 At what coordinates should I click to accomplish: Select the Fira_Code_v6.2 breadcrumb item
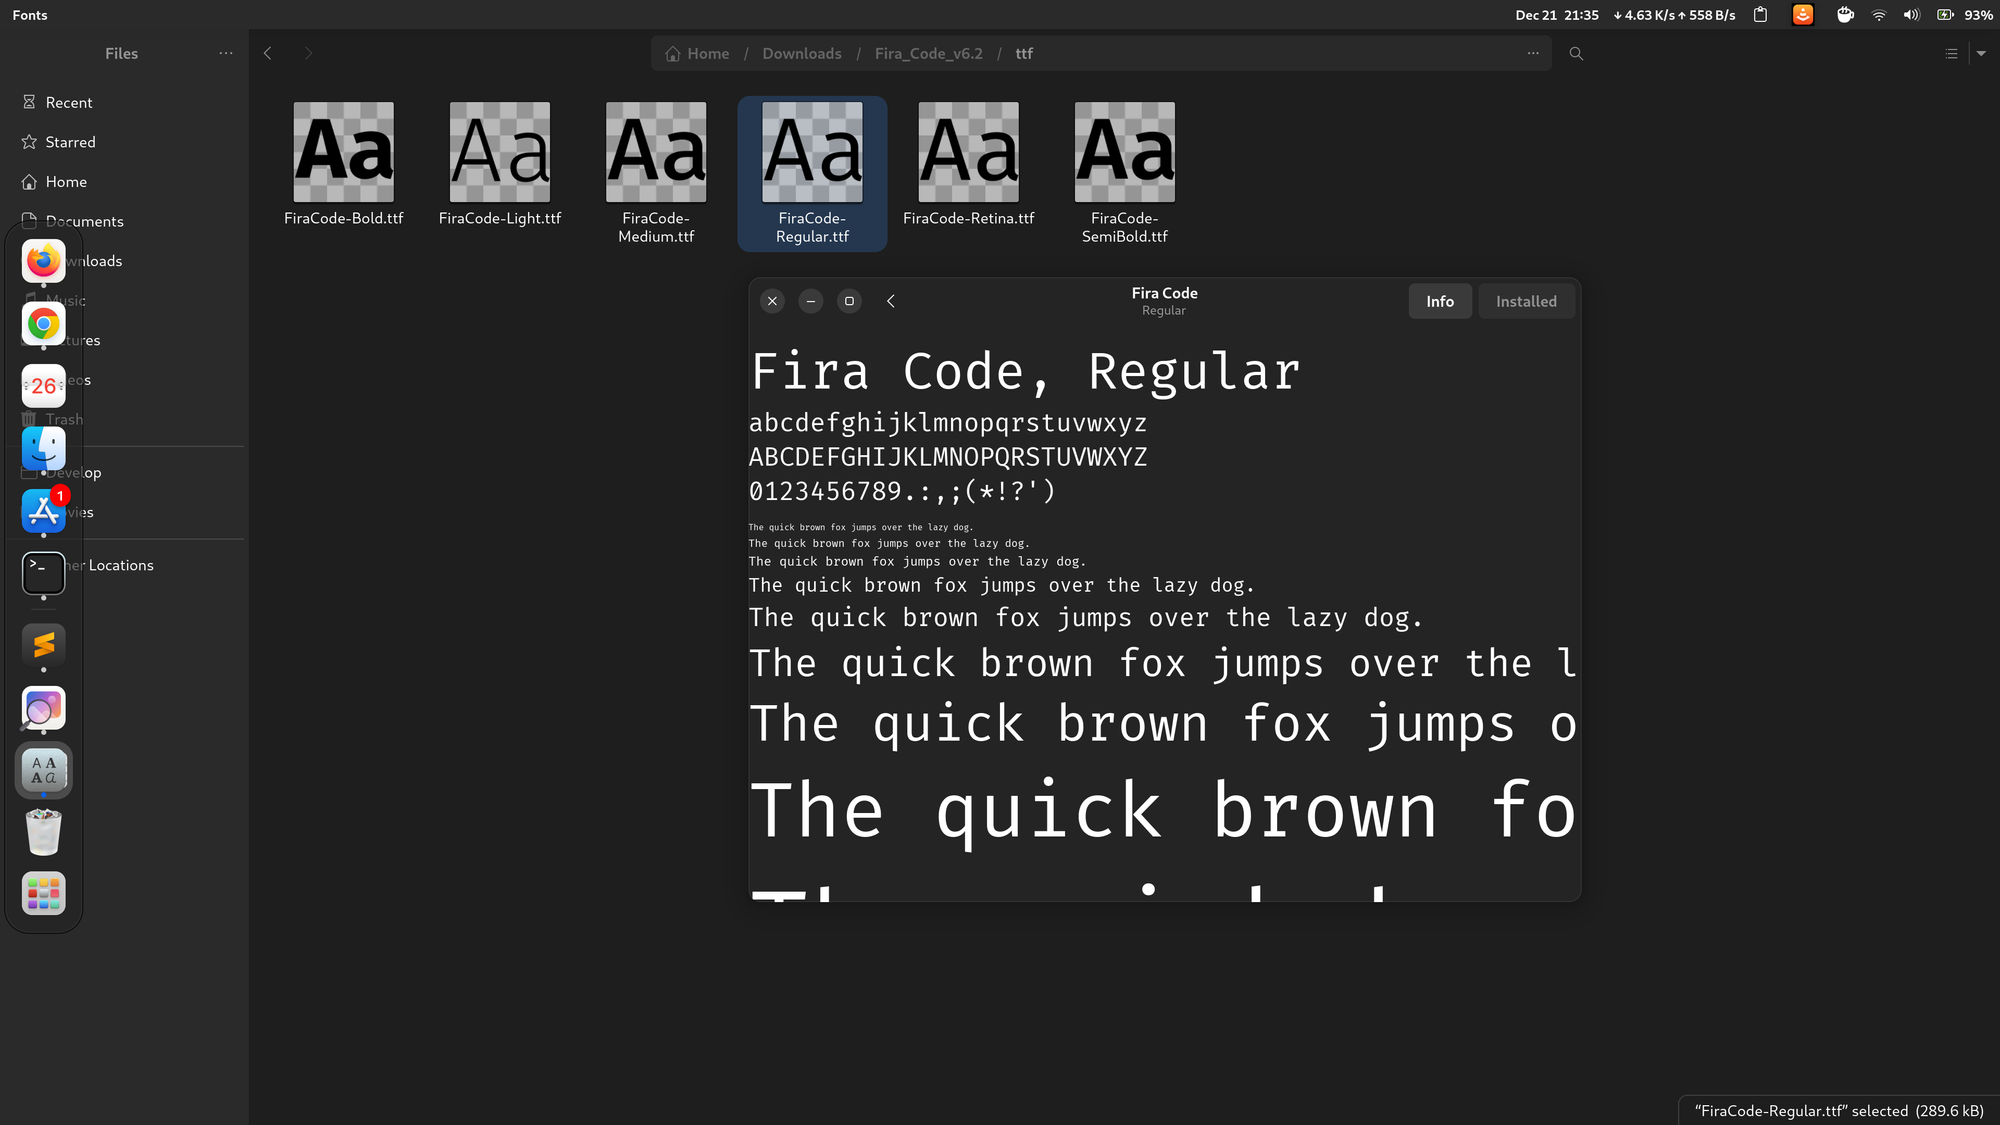(x=929, y=52)
